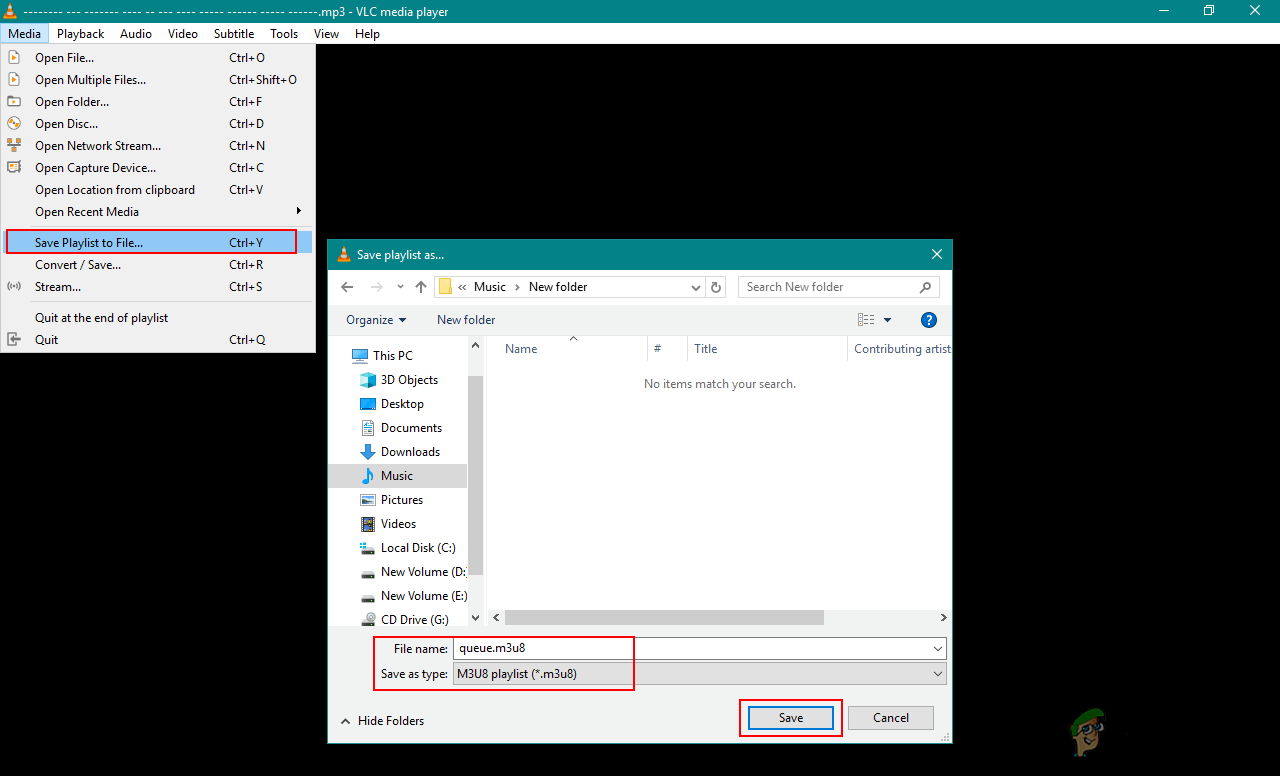
Task: Sort by Contributing artists column
Action: (900, 349)
